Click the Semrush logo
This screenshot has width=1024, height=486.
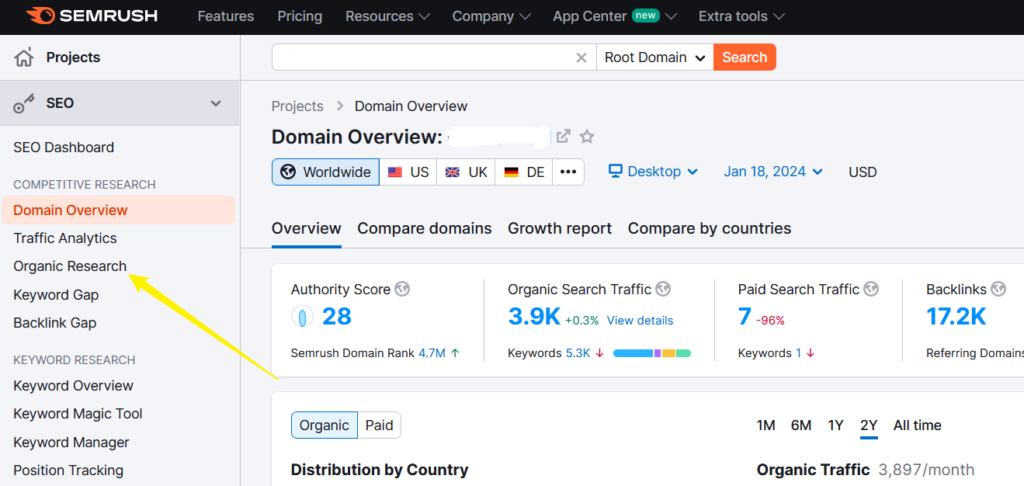point(91,16)
